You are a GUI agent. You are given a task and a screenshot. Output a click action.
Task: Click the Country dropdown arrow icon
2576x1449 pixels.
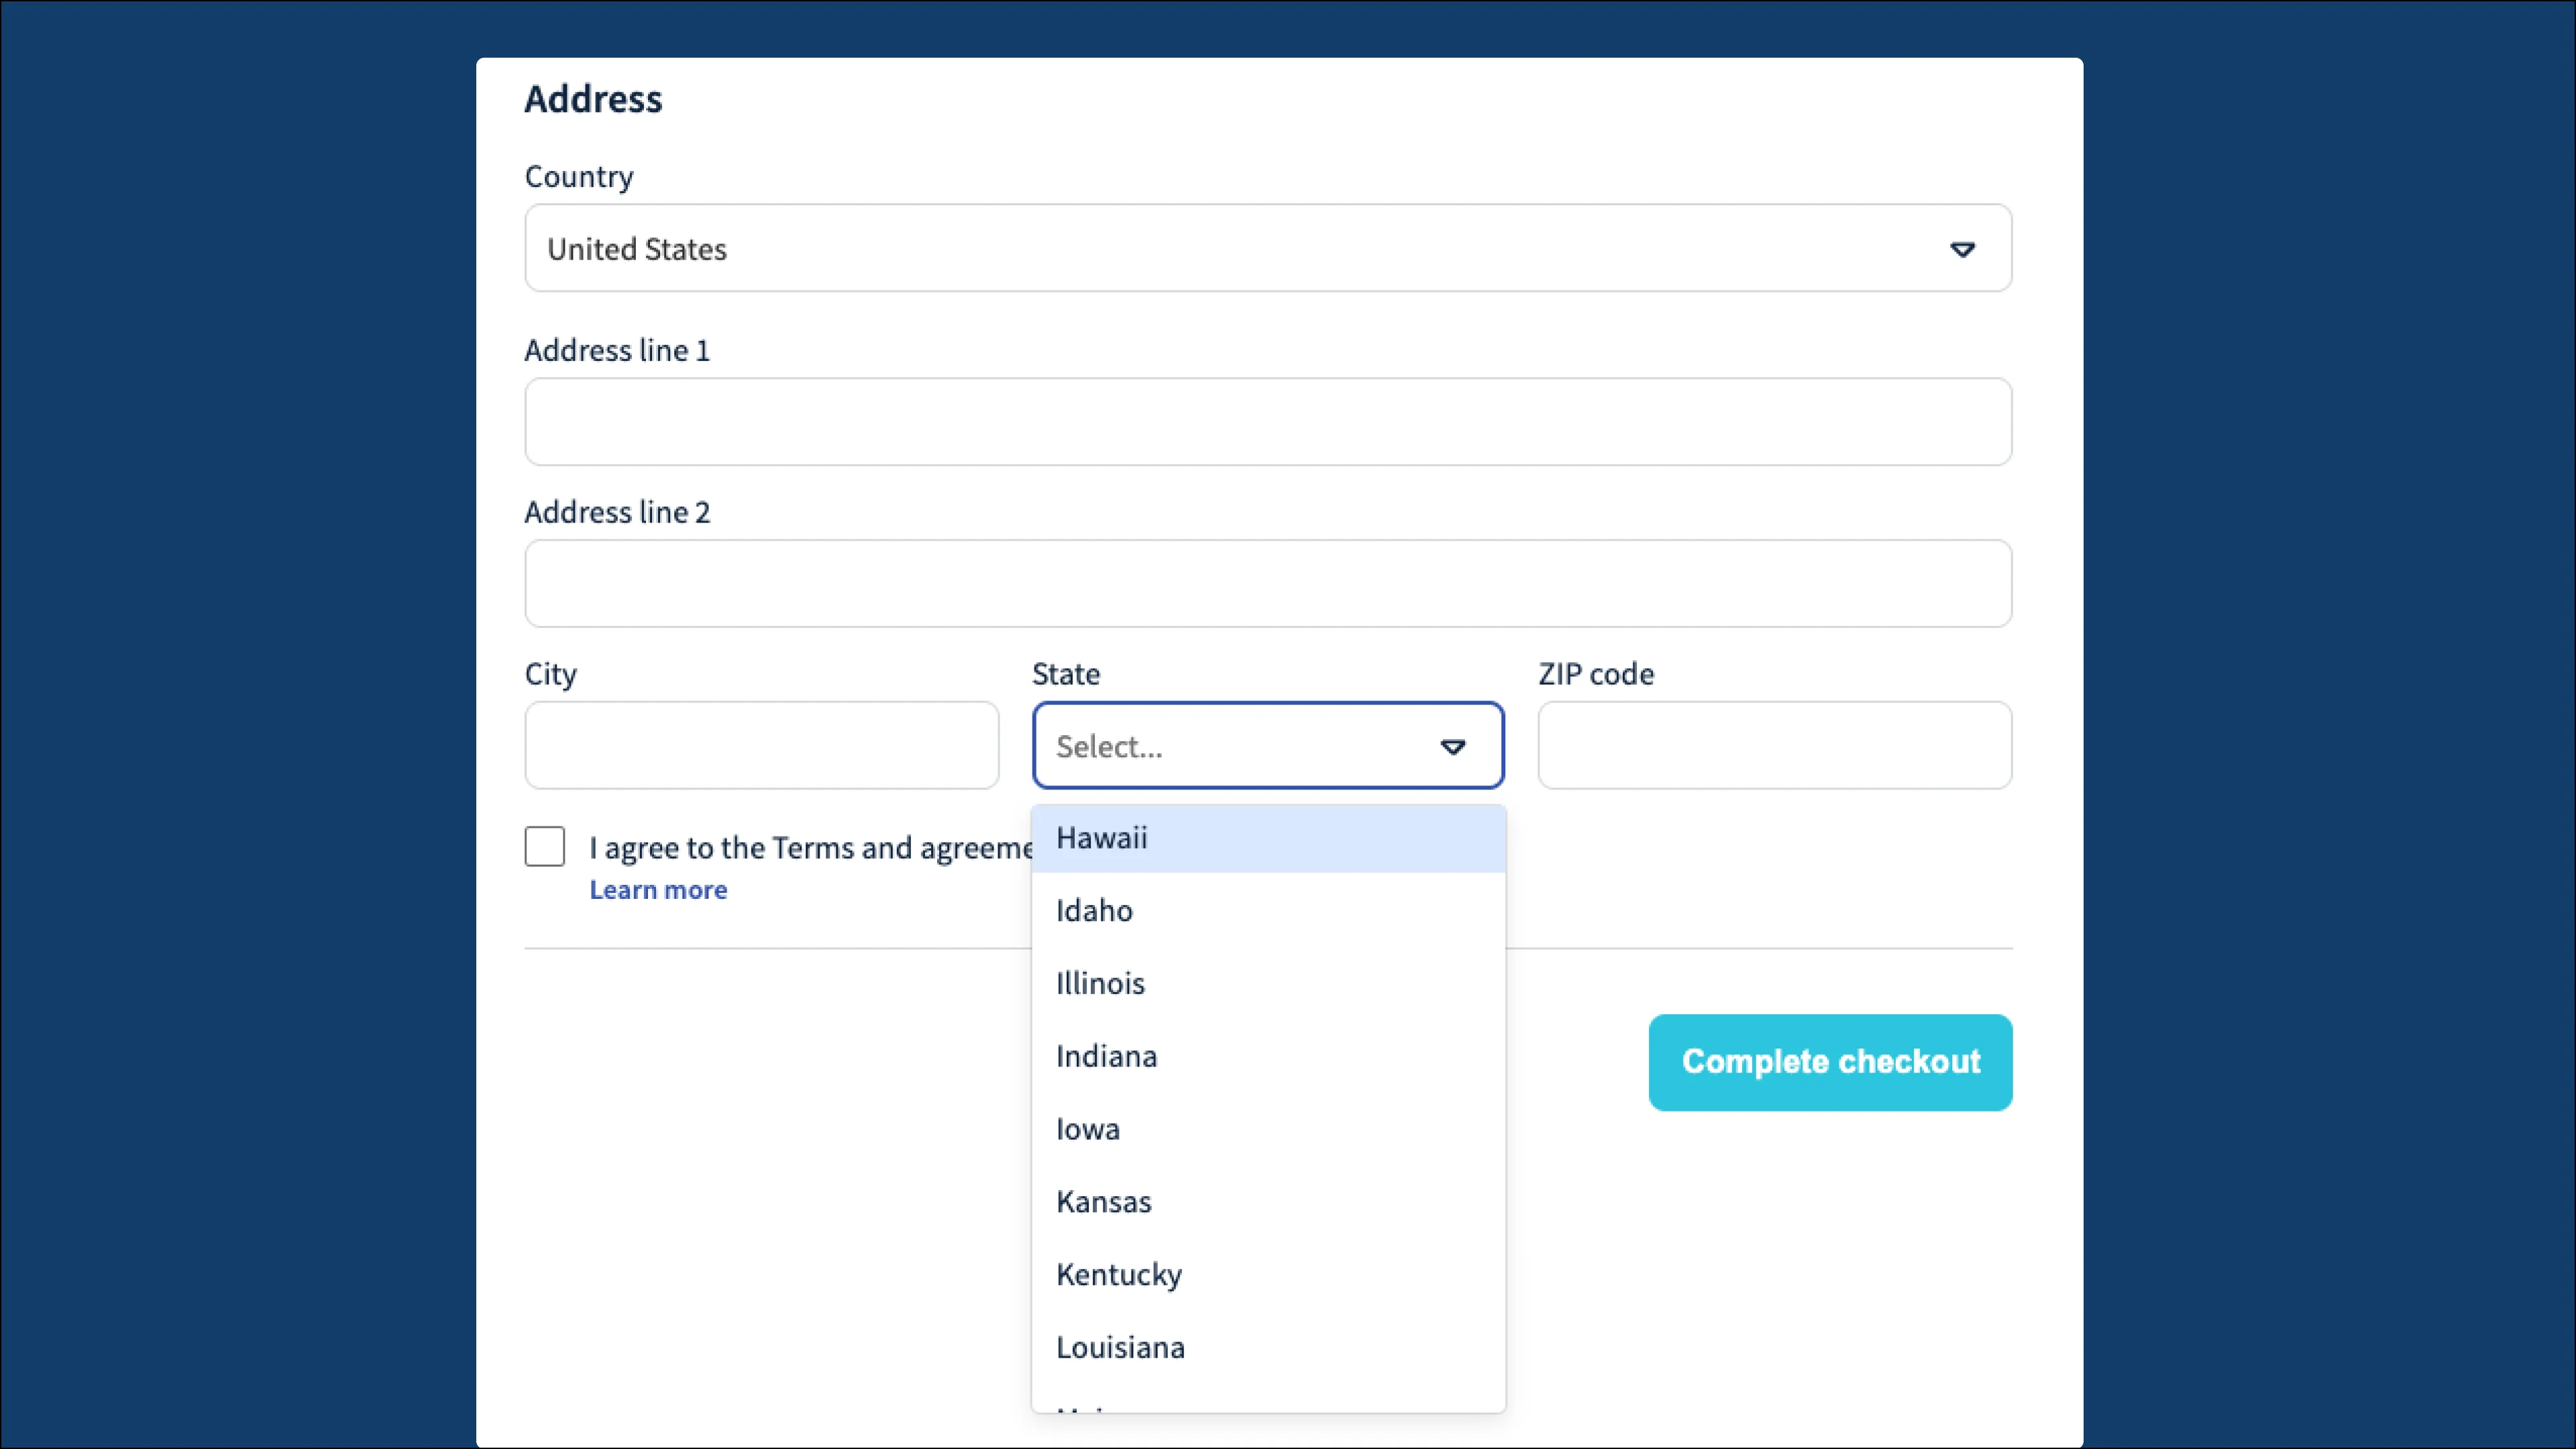1962,249
